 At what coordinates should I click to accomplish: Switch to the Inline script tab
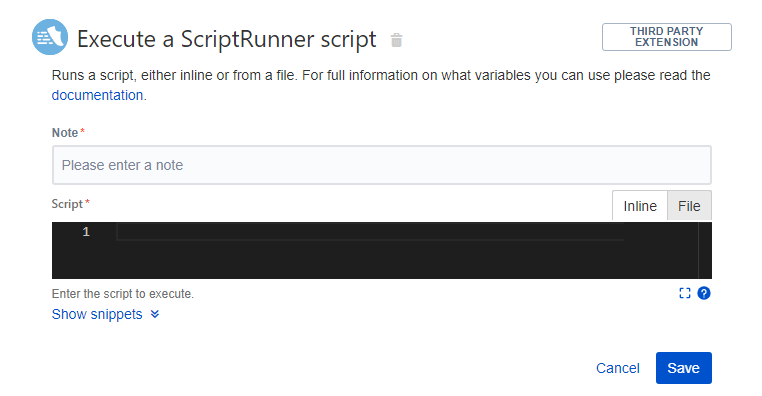pos(640,206)
